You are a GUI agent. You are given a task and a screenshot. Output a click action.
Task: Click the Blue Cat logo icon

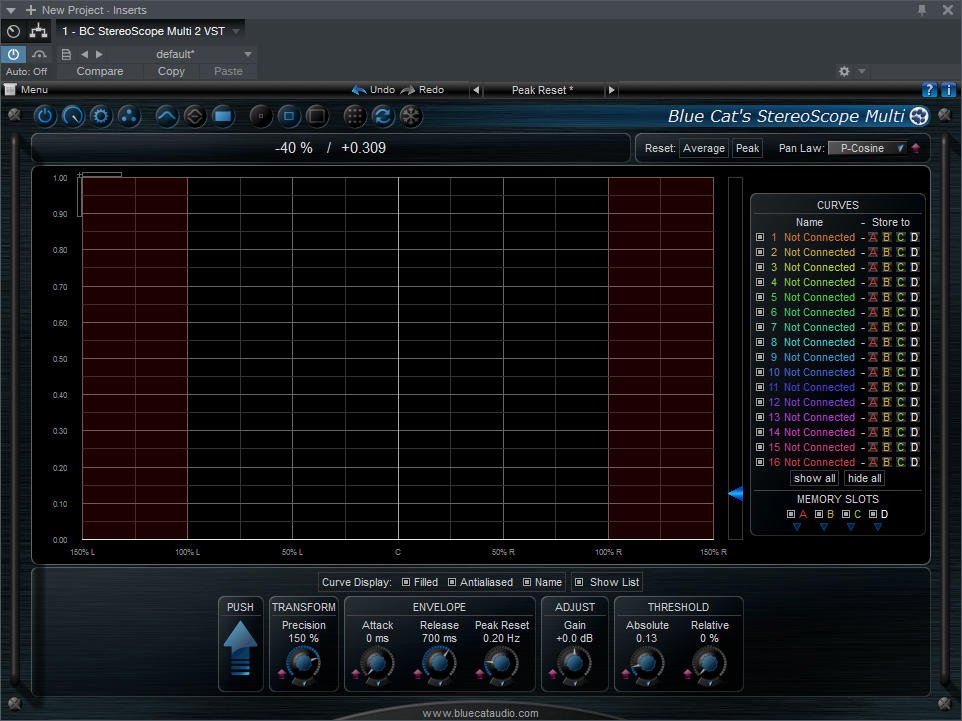click(918, 116)
